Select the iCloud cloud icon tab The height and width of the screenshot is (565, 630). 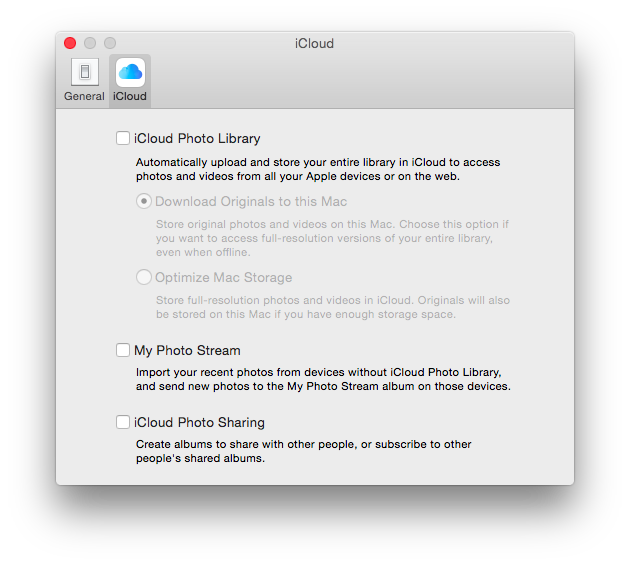[130, 72]
